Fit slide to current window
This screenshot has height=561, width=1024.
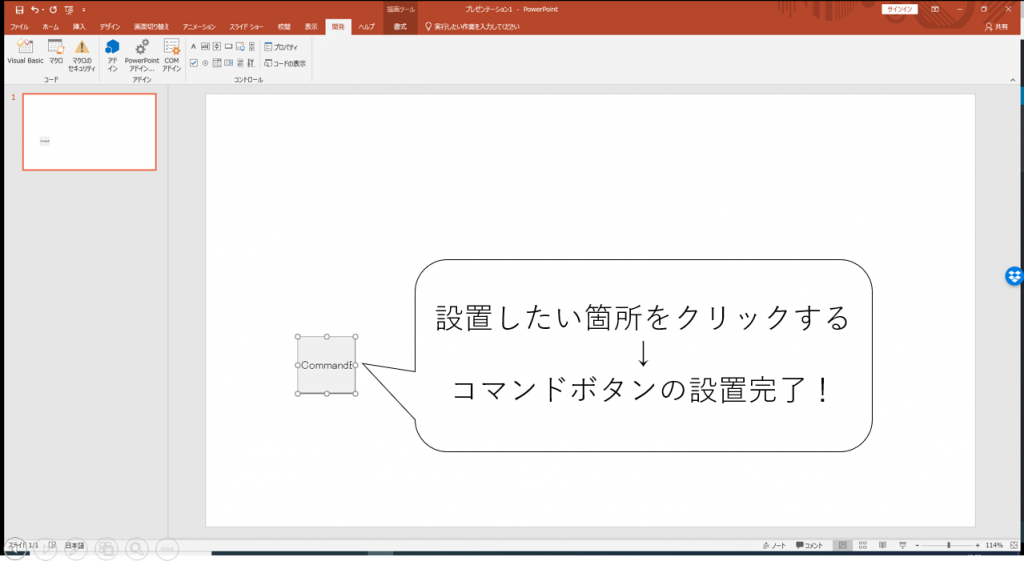click(x=1014, y=545)
